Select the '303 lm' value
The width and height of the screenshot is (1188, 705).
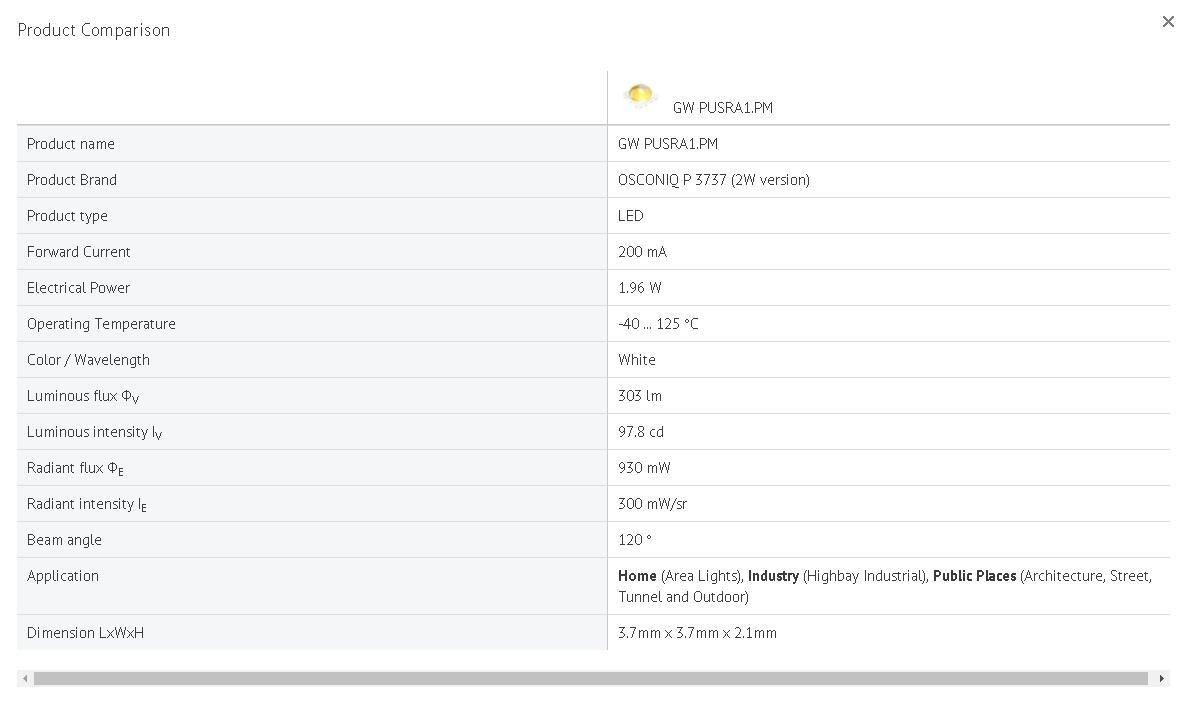pyautogui.click(x=639, y=396)
